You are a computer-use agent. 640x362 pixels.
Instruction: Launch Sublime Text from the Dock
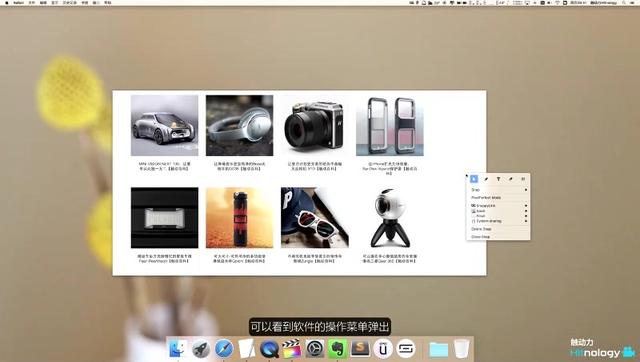click(360, 349)
